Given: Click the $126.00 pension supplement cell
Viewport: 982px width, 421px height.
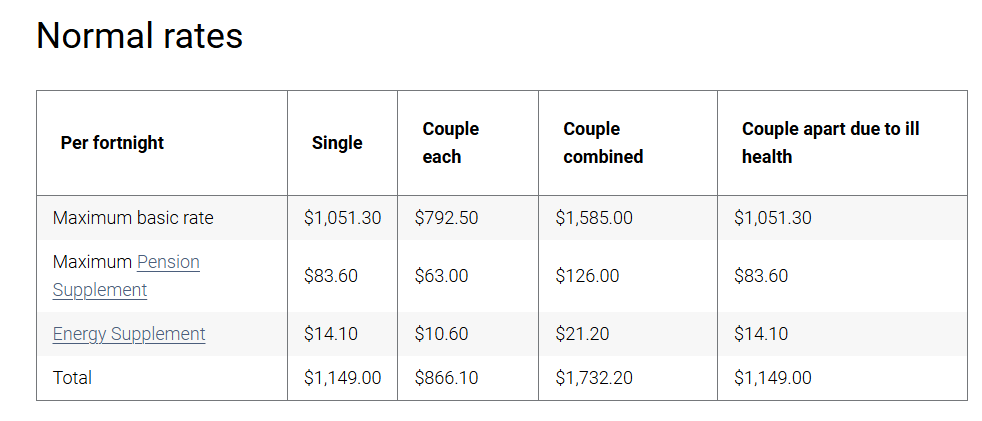Looking at the screenshot, I should pyautogui.click(x=587, y=276).
